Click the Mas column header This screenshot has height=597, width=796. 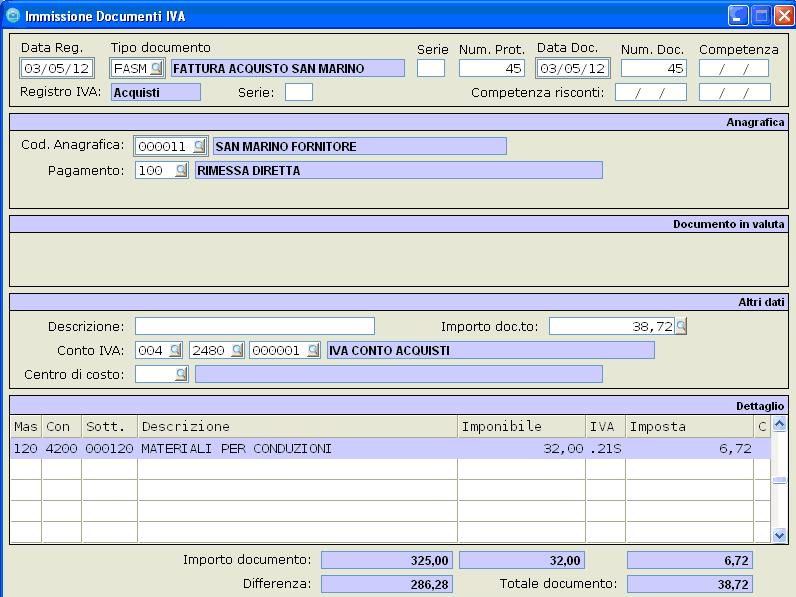pyautogui.click(x=26, y=426)
